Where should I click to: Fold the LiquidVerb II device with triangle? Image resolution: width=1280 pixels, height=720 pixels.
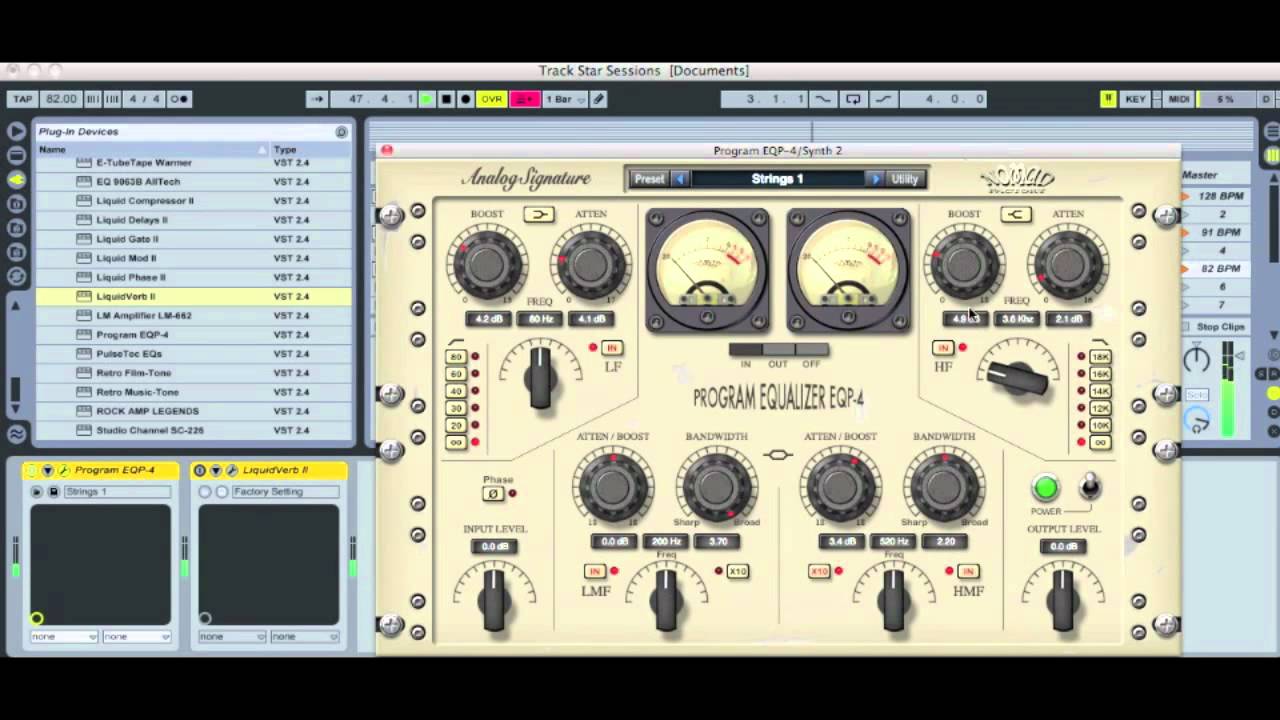coord(215,470)
